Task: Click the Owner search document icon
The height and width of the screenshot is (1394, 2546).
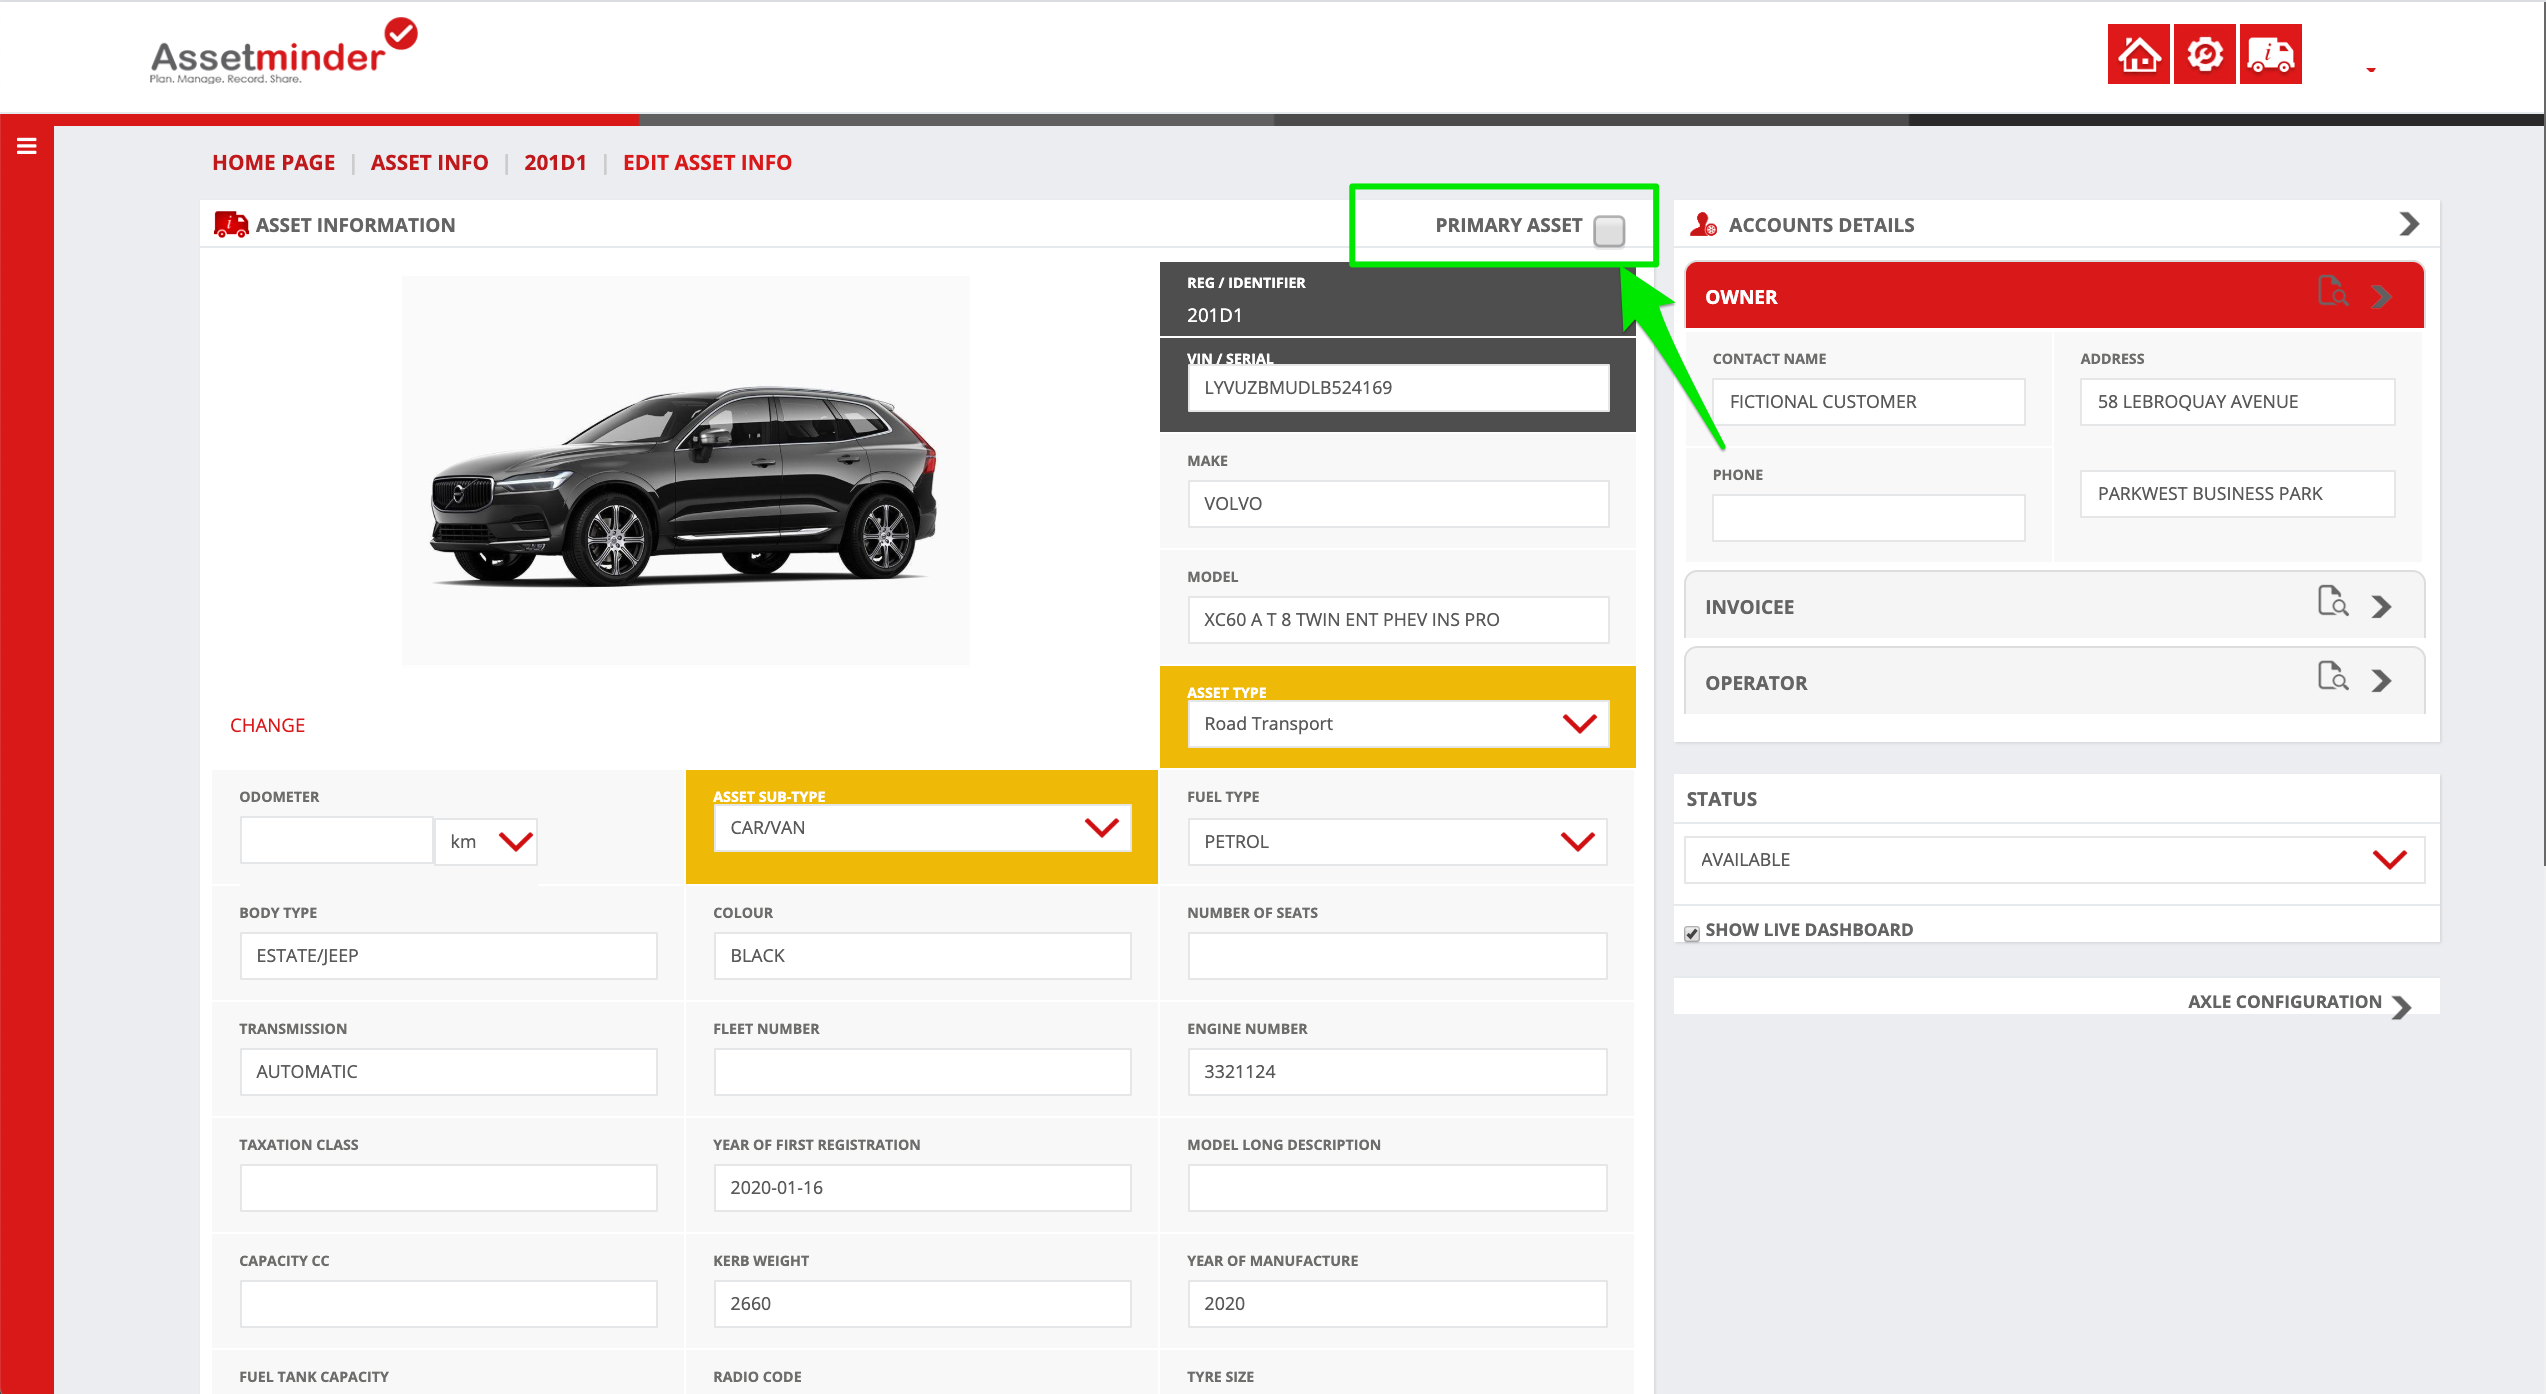Action: (2333, 291)
